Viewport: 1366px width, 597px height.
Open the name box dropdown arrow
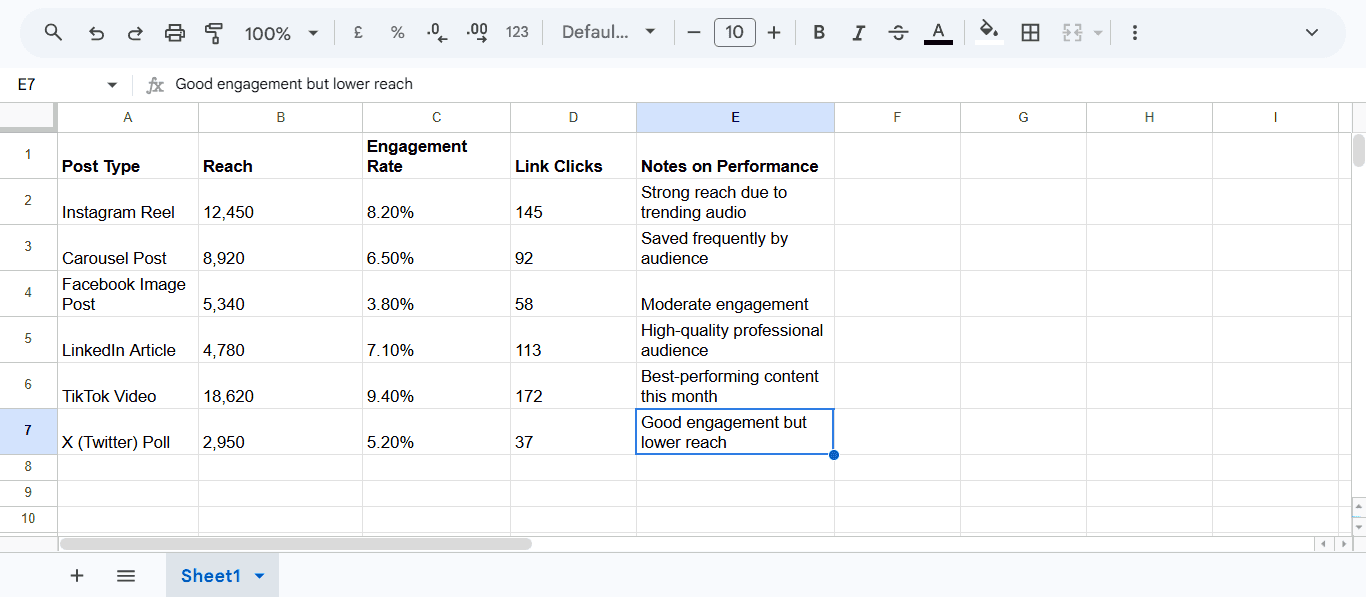[112, 85]
